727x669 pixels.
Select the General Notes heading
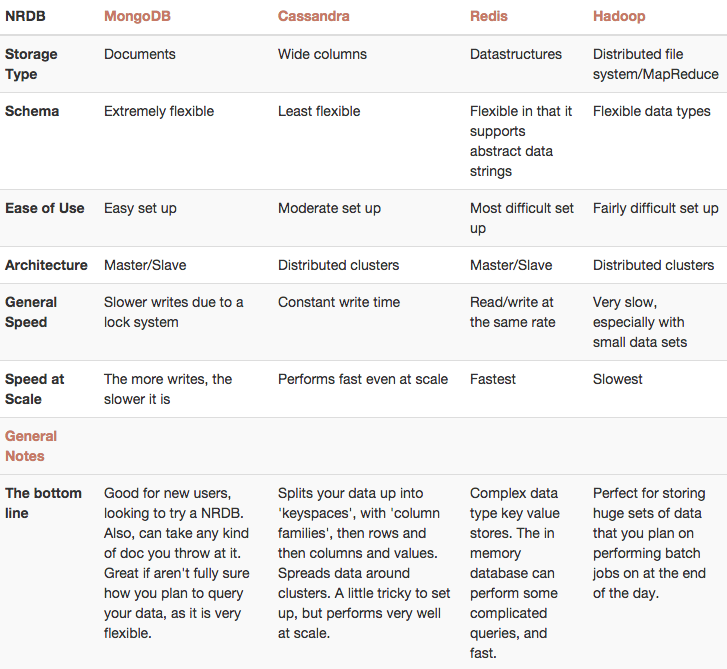pyautogui.click(x=31, y=446)
